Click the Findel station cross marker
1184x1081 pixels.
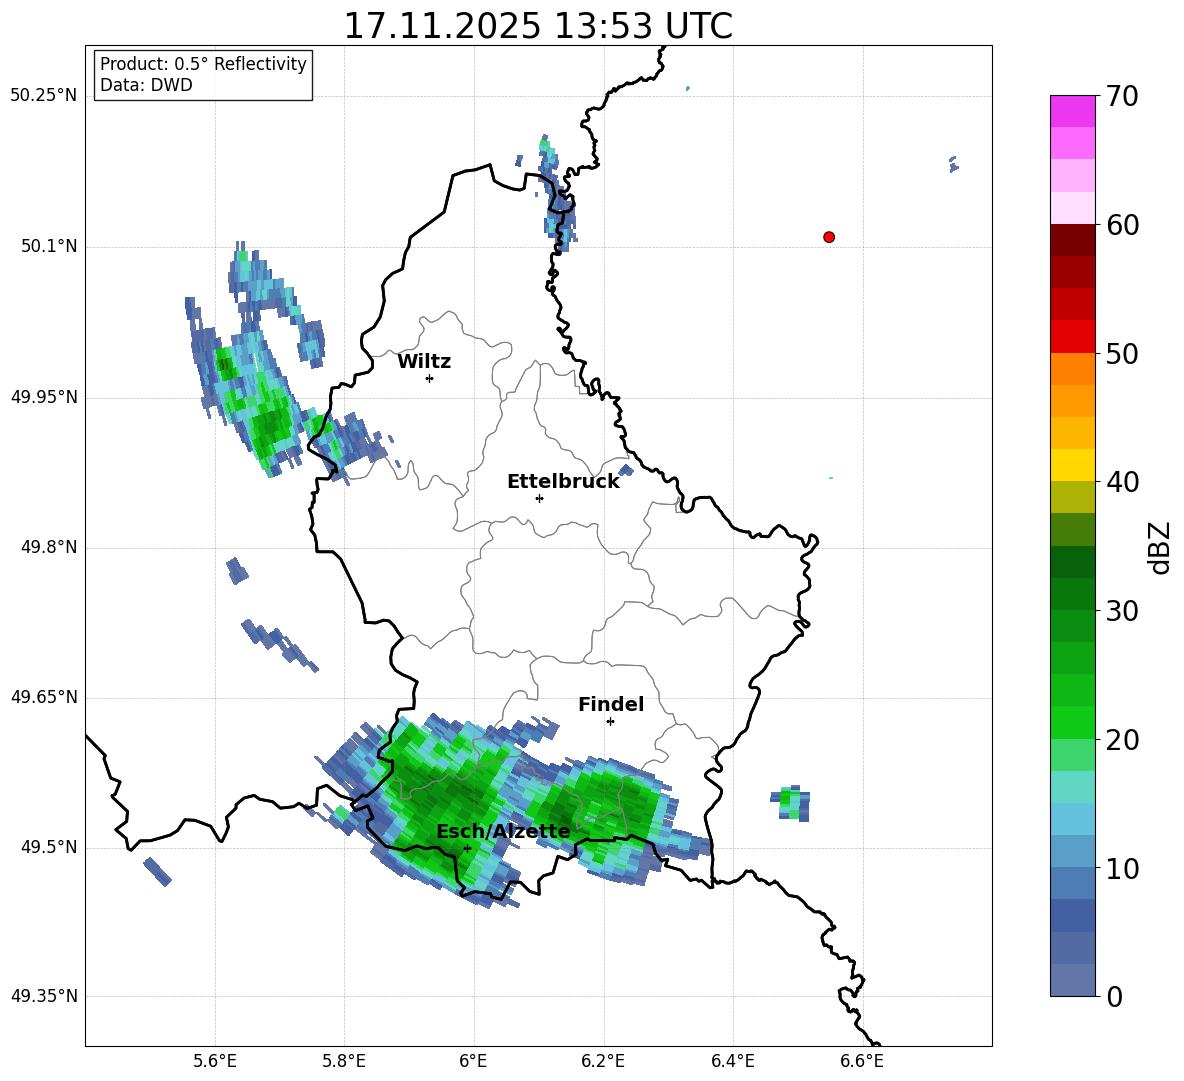(x=610, y=722)
